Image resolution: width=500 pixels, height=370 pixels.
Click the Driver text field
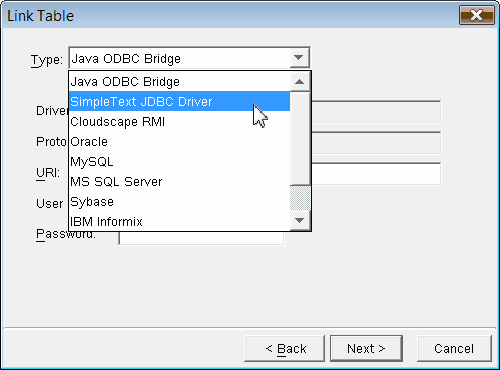(376, 112)
